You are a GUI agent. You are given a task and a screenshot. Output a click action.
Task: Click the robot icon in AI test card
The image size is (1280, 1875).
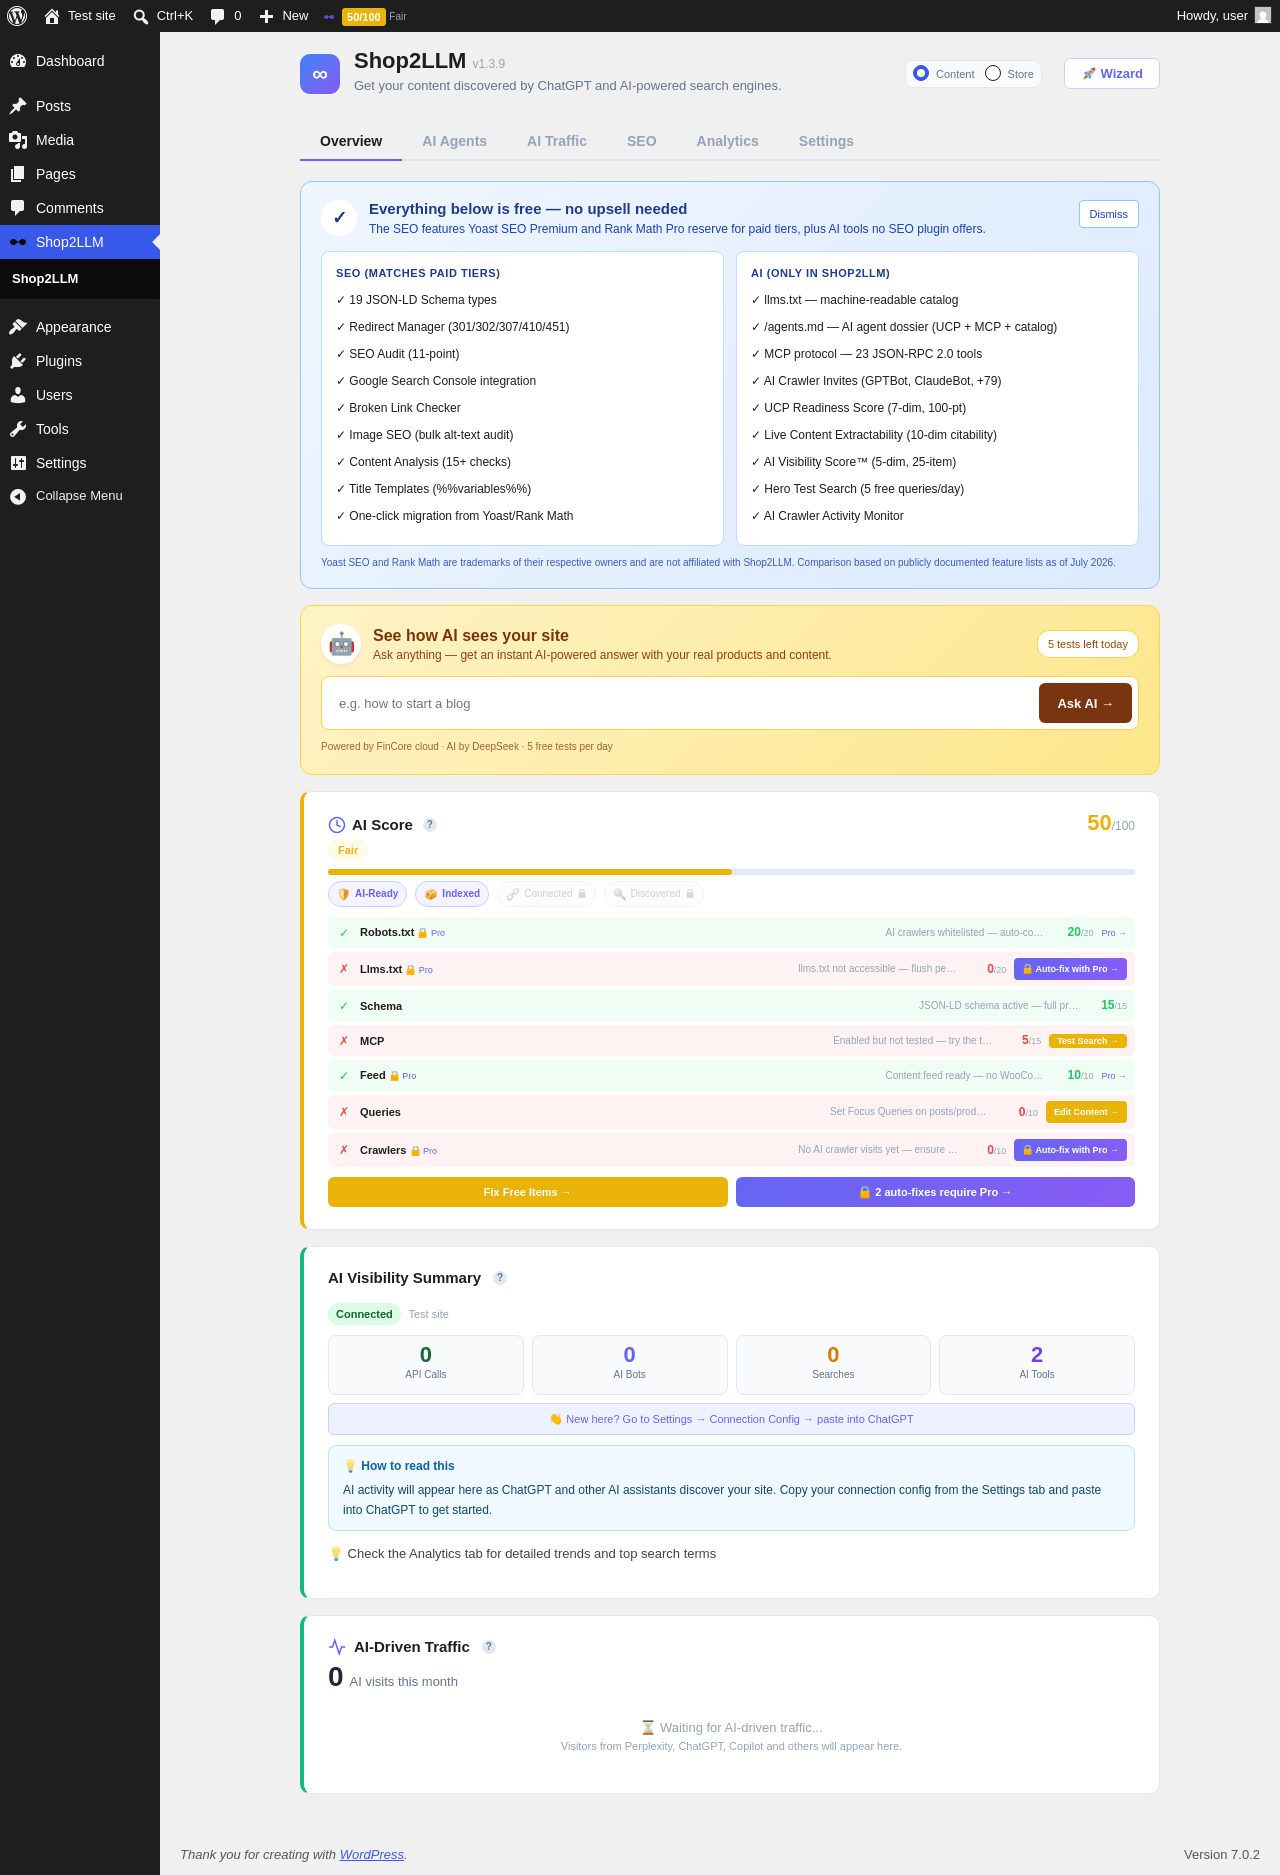pos(341,644)
